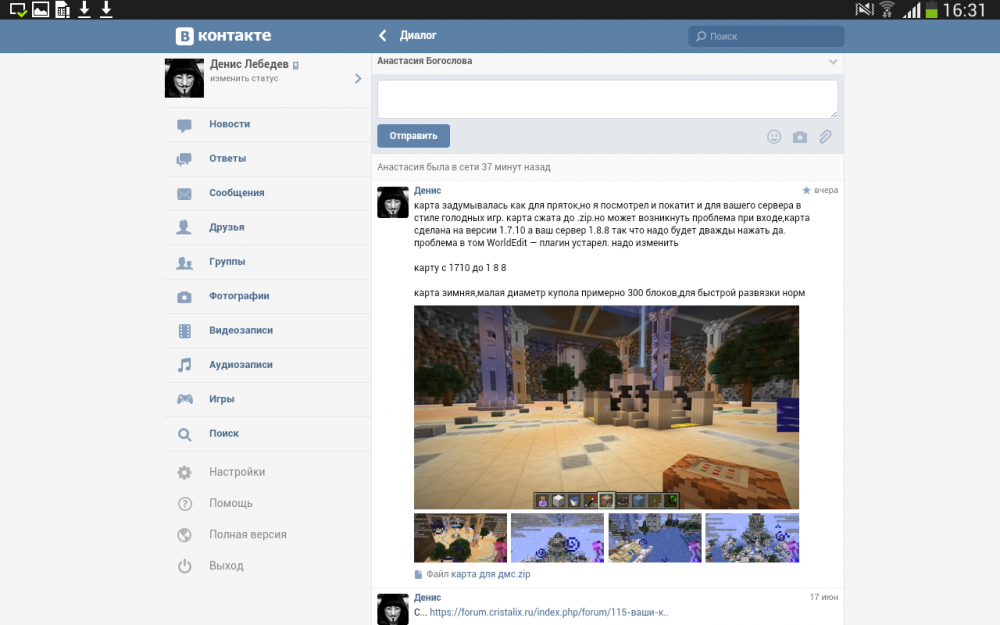This screenshot has height=625, width=1000.
Task: Click the camera icon to attach a photo
Action: coord(799,136)
